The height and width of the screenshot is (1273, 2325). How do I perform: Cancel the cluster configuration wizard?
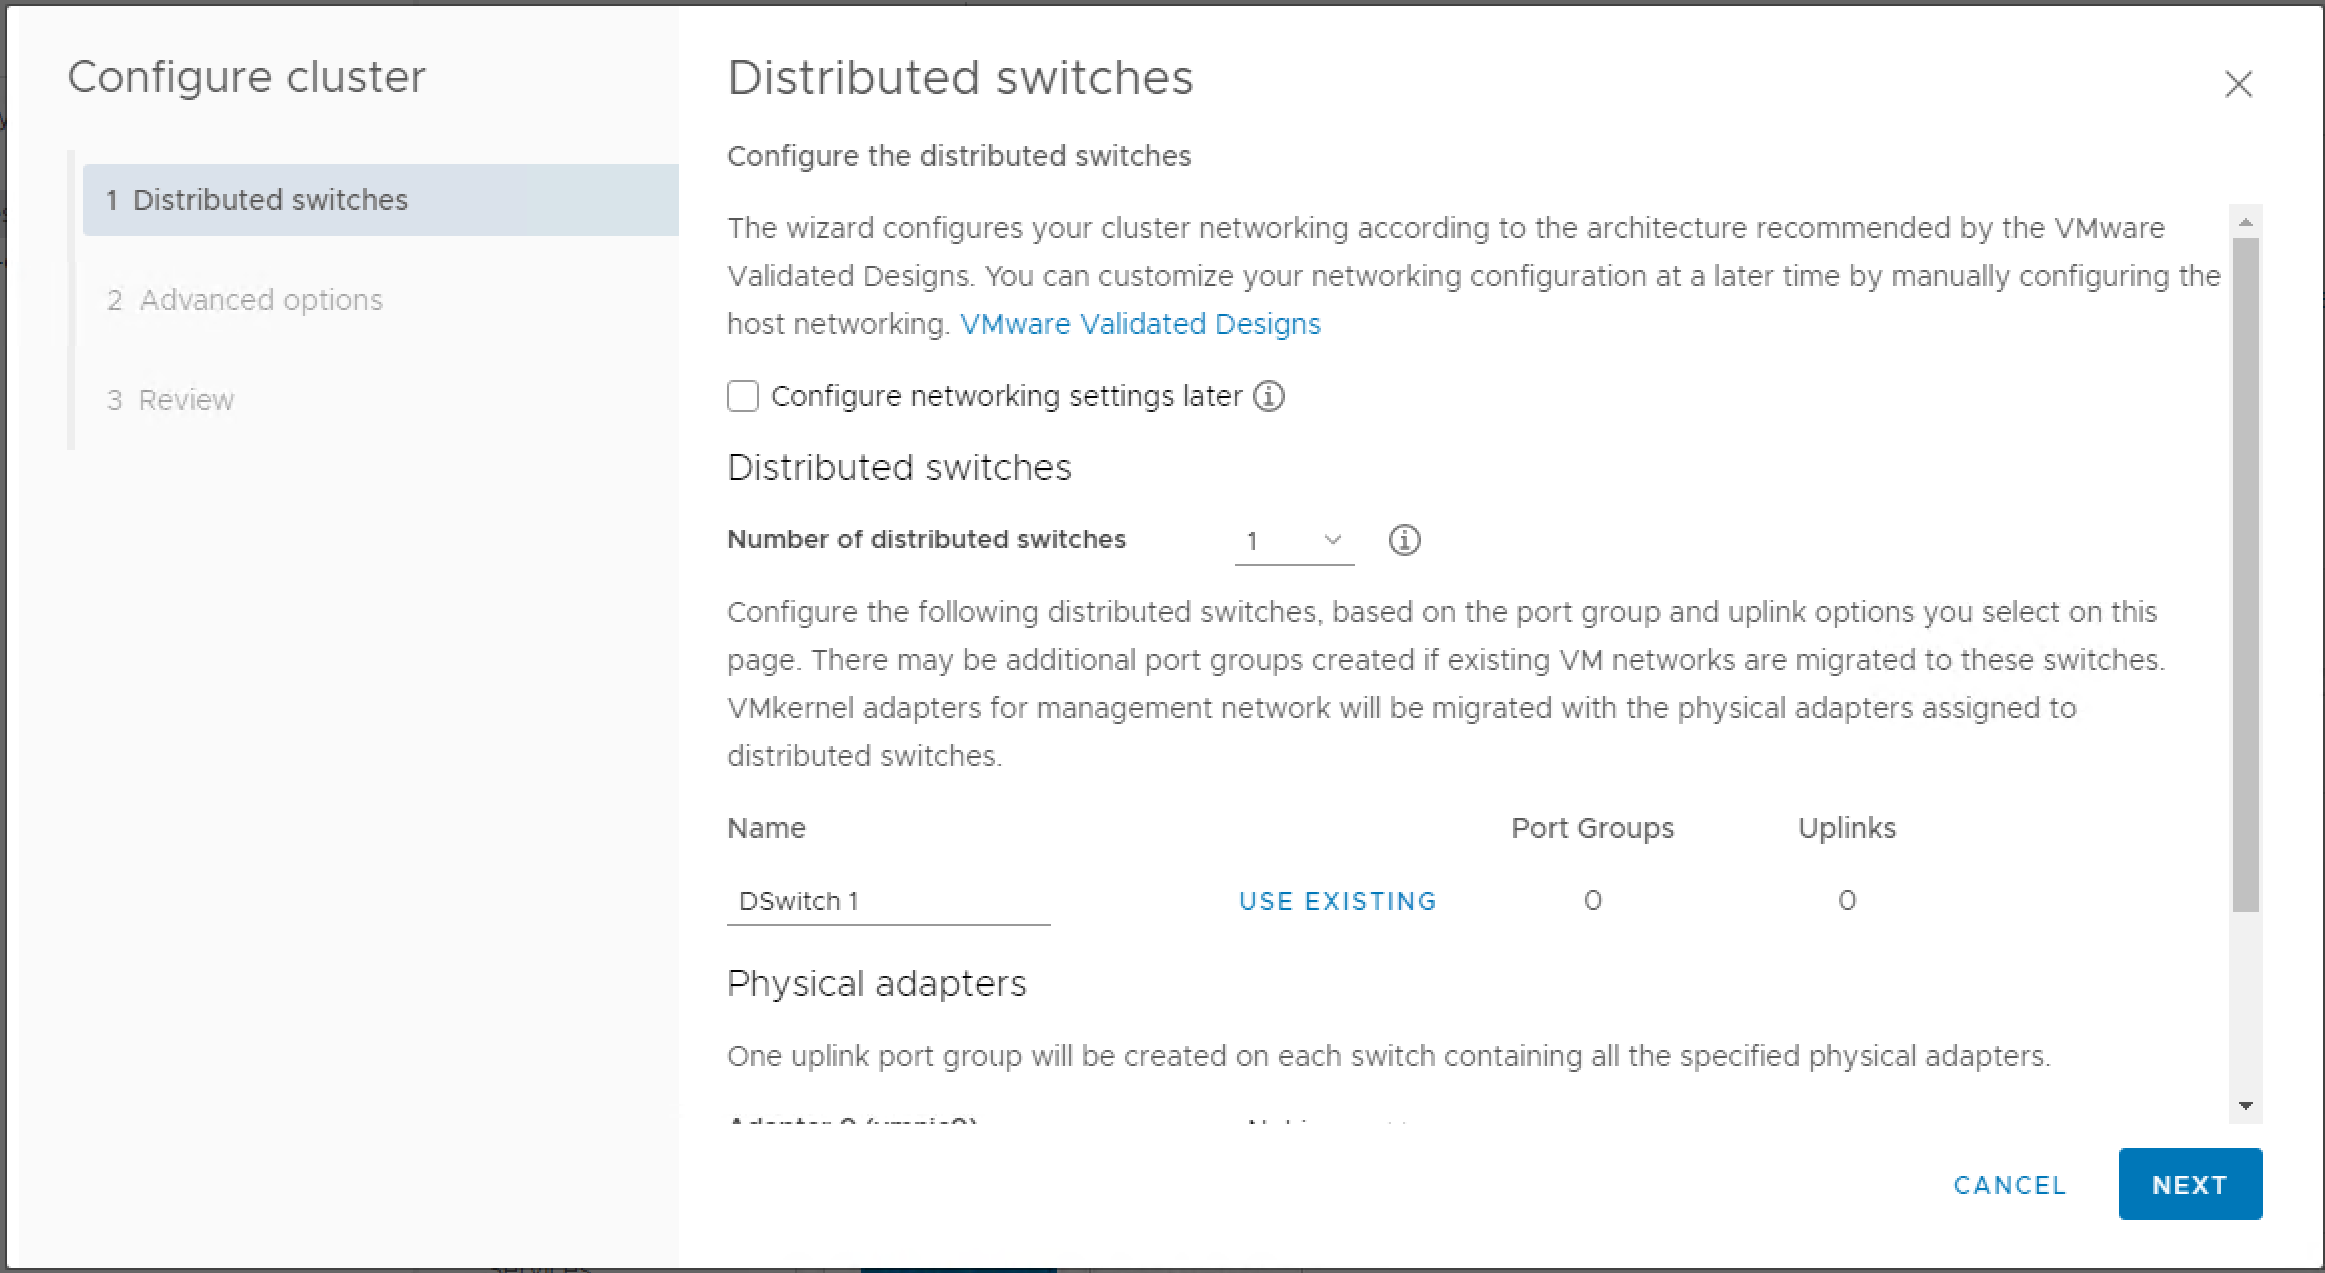pos(2009,1185)
